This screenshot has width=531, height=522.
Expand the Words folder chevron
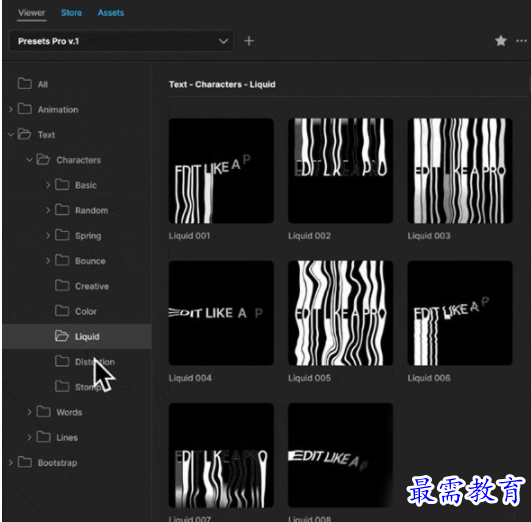click(29, 412)
